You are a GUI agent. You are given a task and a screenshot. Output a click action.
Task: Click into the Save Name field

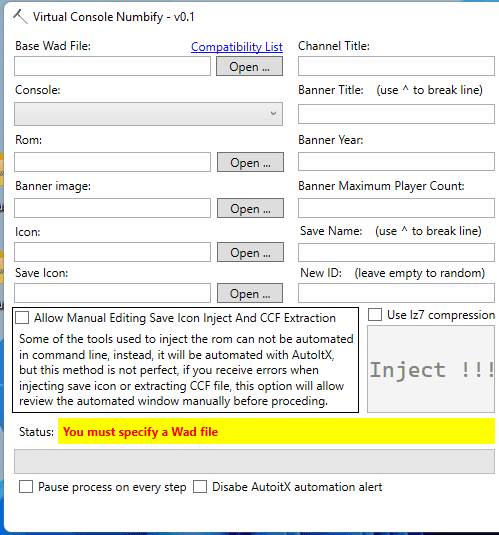[396, 252]
